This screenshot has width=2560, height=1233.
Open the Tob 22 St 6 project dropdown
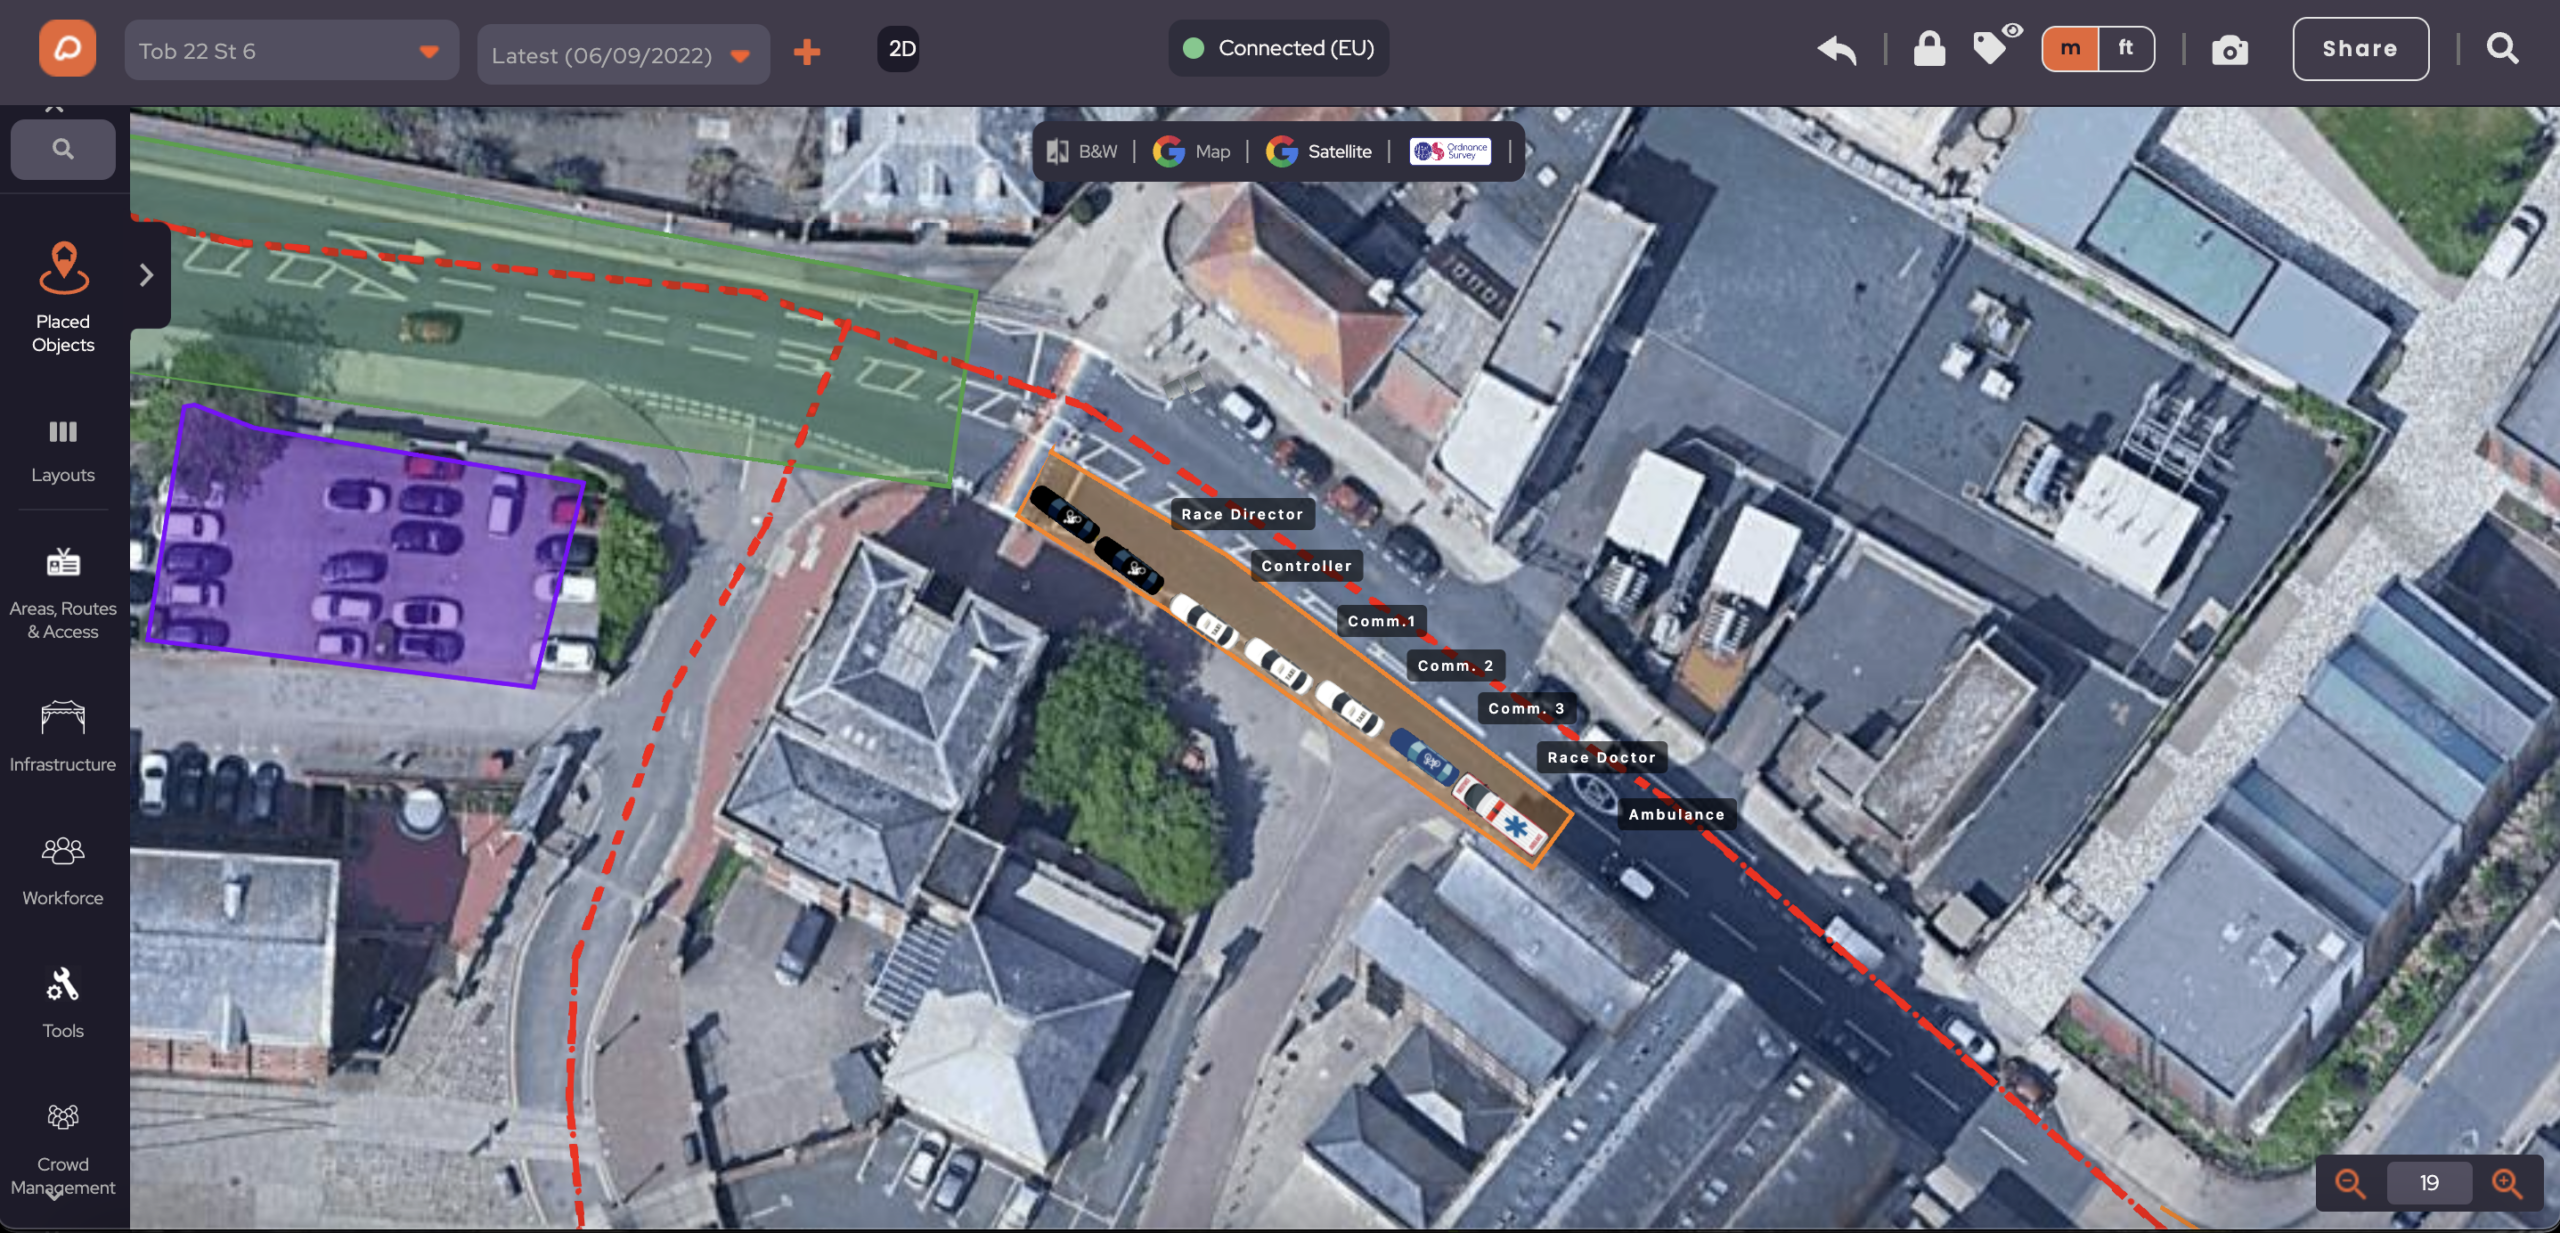(x=291, y=51)
